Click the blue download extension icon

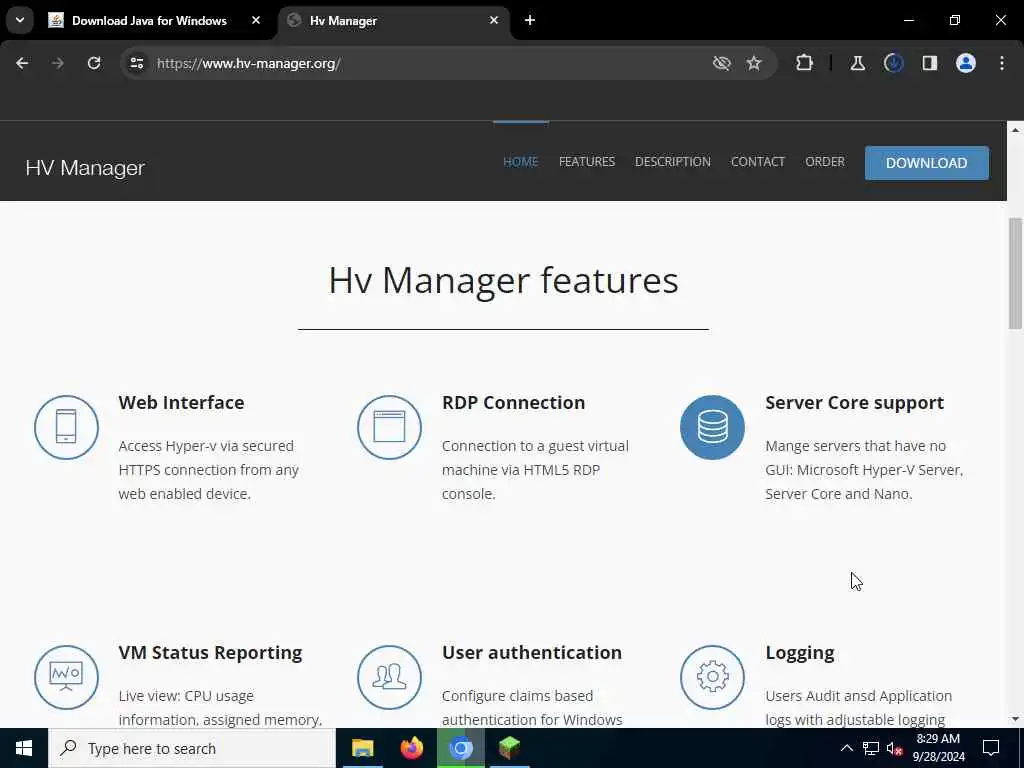[893, 63]
